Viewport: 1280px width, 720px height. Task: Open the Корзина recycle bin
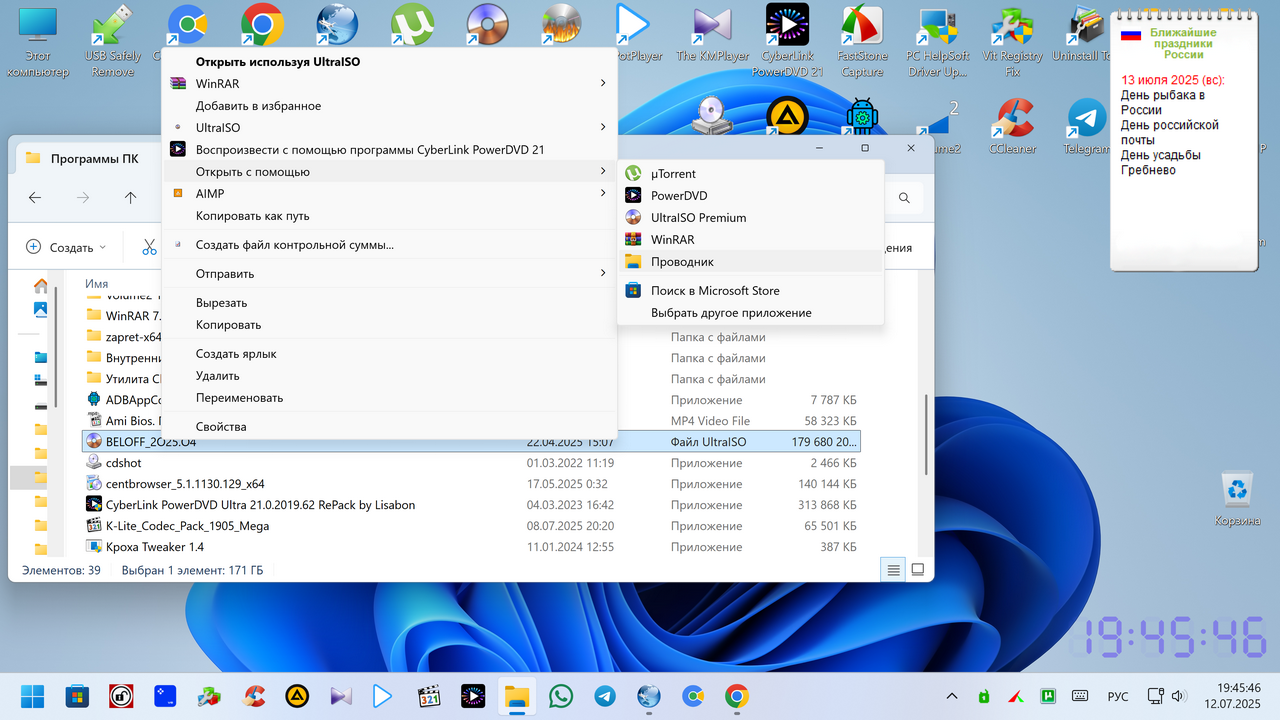click(1238, 500)
